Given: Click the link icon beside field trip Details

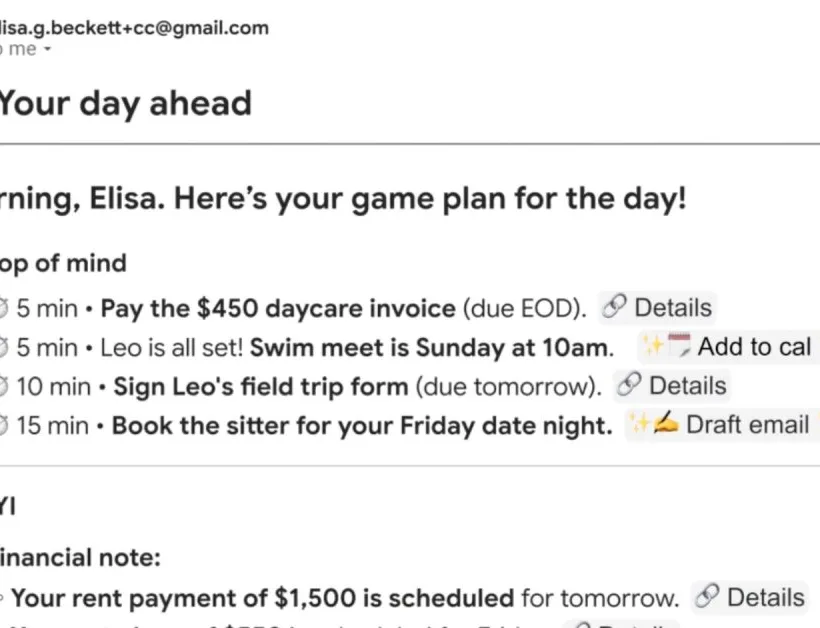Looking at the screenshot, I should click(x=629, y=386).
